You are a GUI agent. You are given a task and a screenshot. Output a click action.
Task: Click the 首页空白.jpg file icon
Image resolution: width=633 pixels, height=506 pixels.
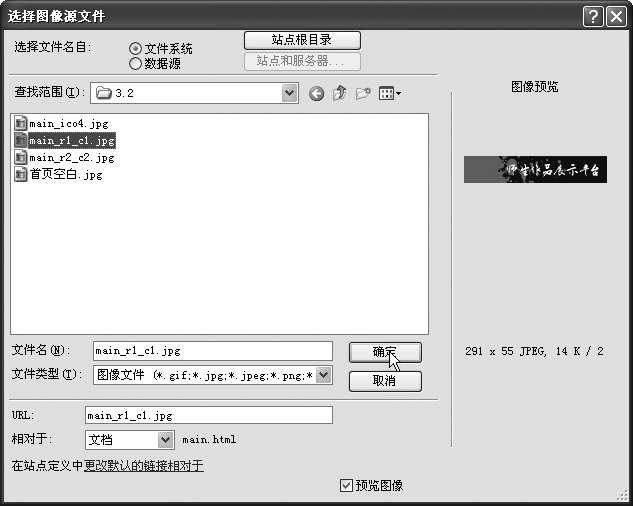click(x=20, y=174)
